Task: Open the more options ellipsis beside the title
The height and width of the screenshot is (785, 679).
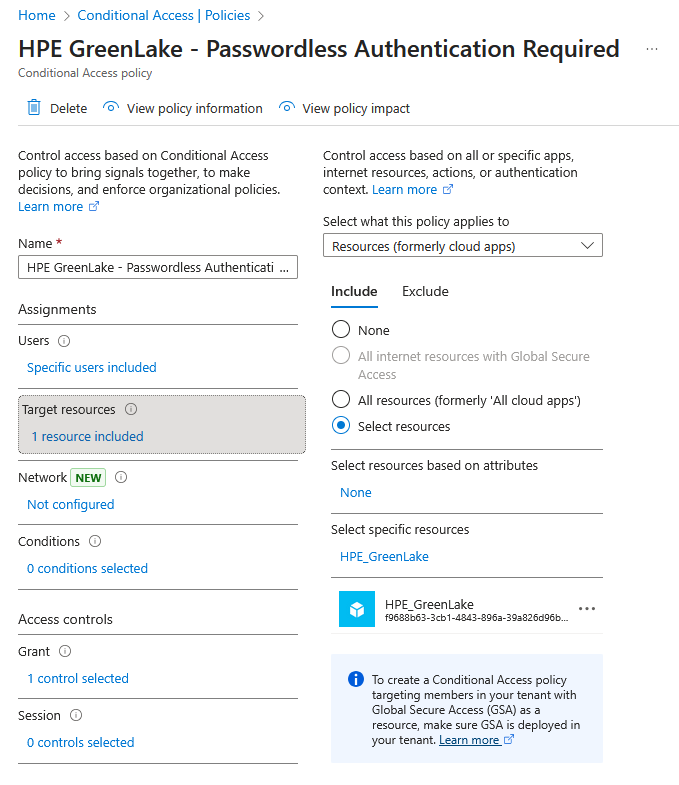Action: (652, 49)
